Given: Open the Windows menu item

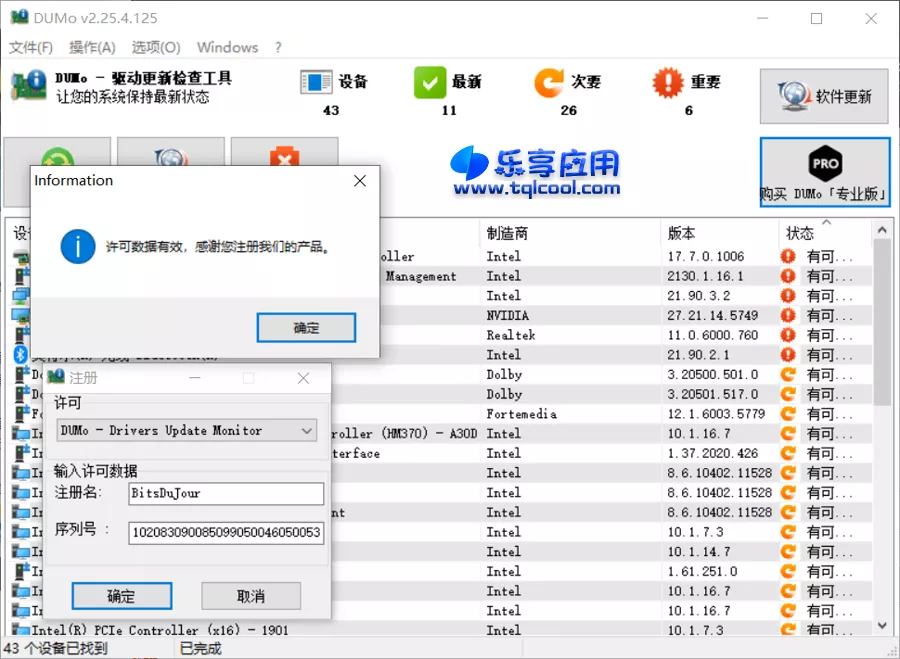Looking at the screenshot, I should click(x=227, y=47).
